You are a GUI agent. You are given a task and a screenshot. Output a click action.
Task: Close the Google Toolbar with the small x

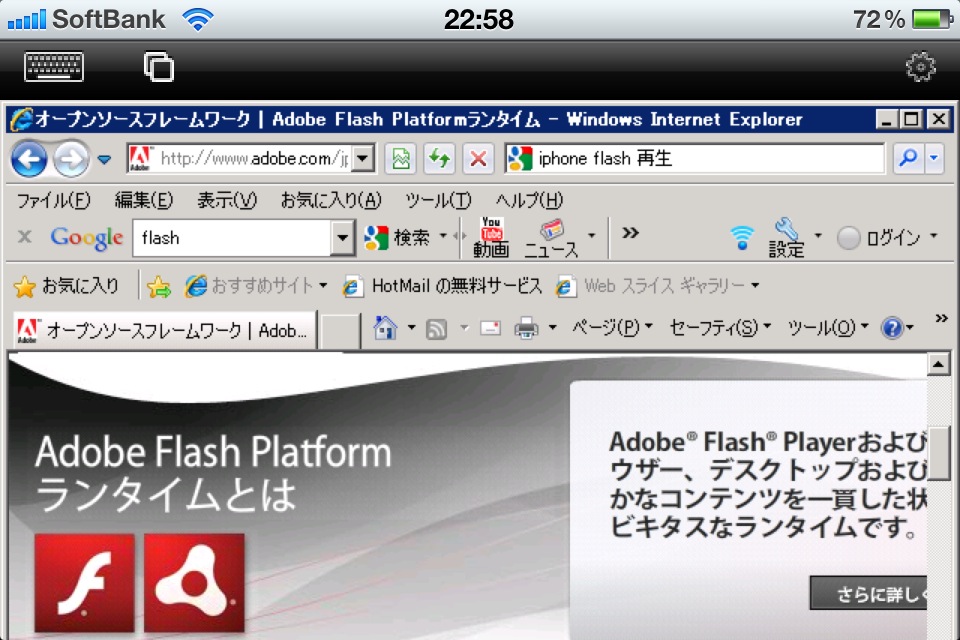click(x=24, y=236)
